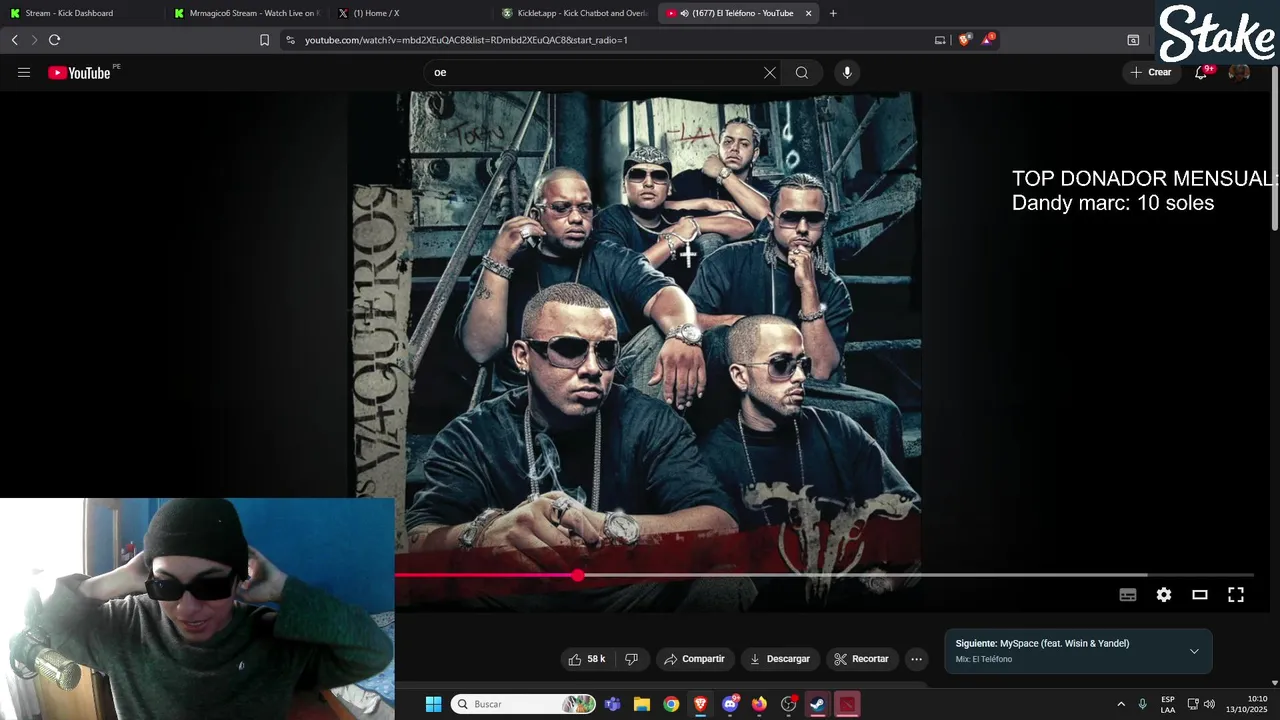Click the Crear button
Screen dimensions: 1280x720
click(1150, 72)
